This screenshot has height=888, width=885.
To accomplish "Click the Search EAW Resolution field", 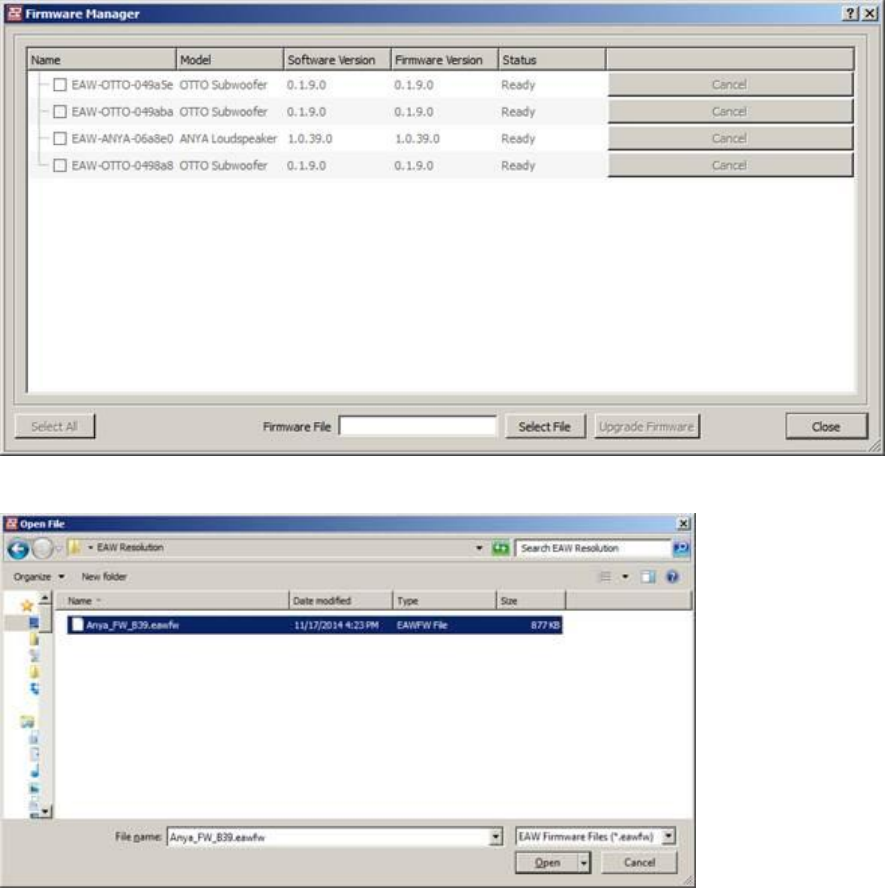I will pos(593,548).
